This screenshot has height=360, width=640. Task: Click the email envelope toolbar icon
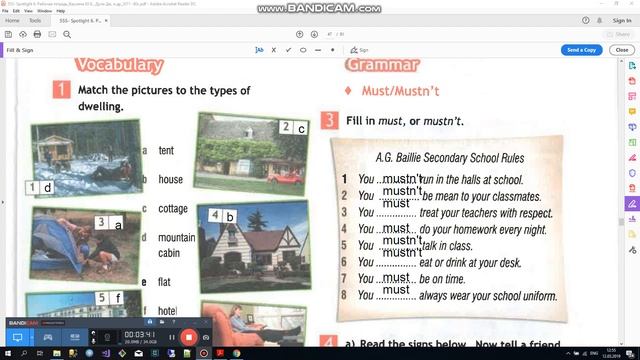(52, 35)
